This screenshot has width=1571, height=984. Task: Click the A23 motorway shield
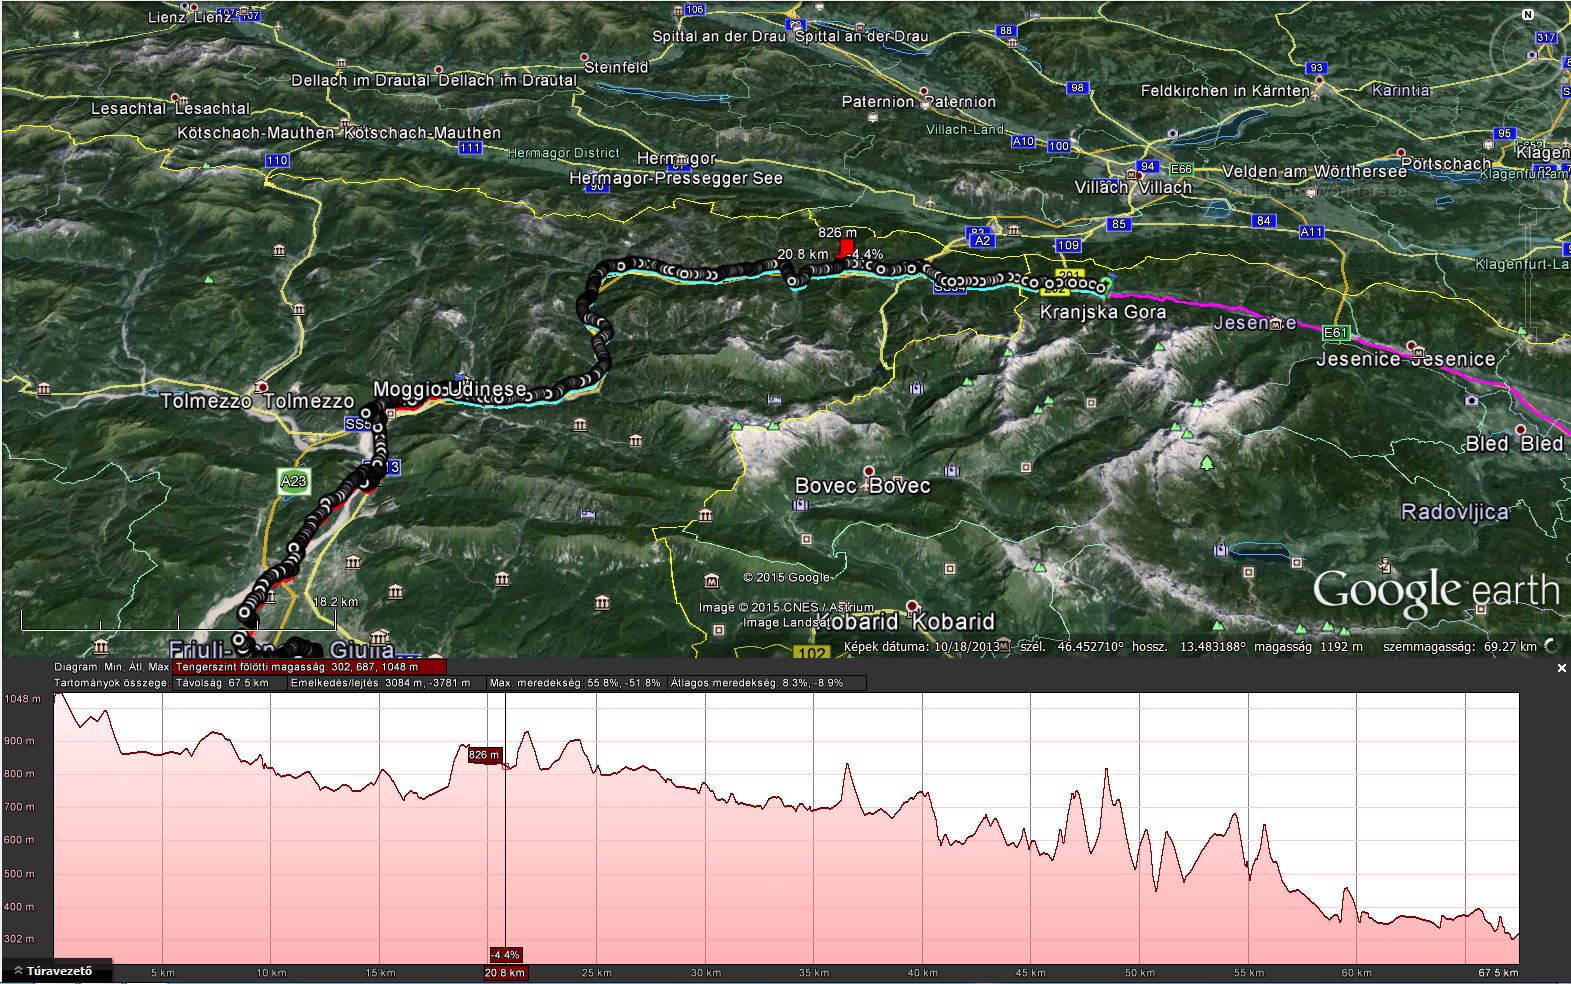(293, 481)
